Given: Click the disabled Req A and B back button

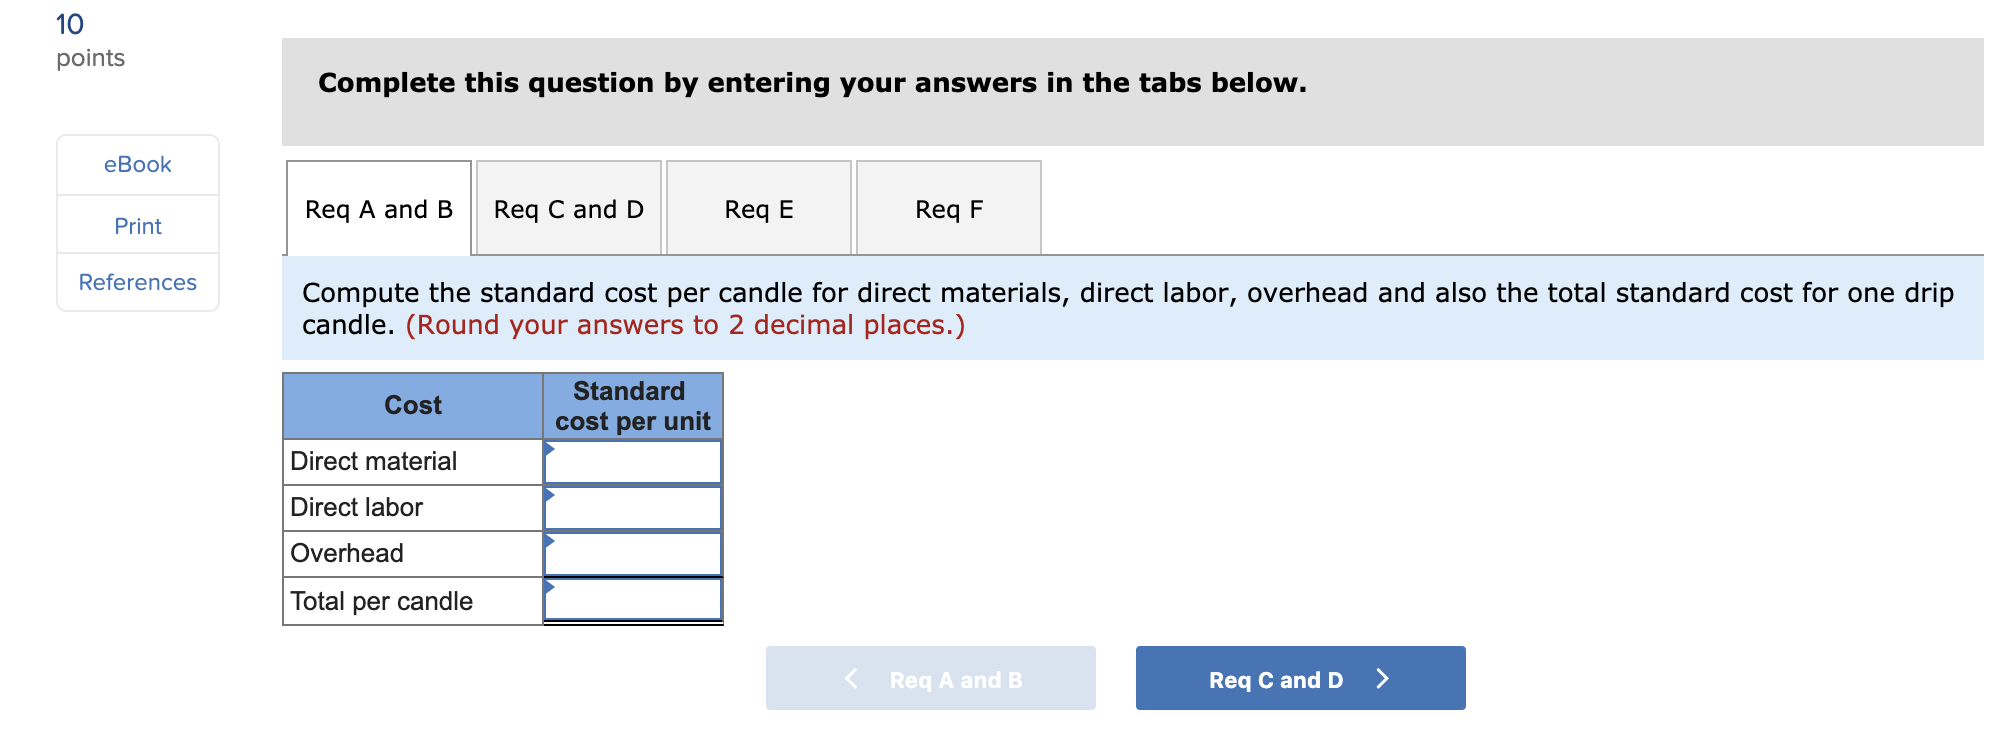Looking at the screenshot, I should 929,678.
